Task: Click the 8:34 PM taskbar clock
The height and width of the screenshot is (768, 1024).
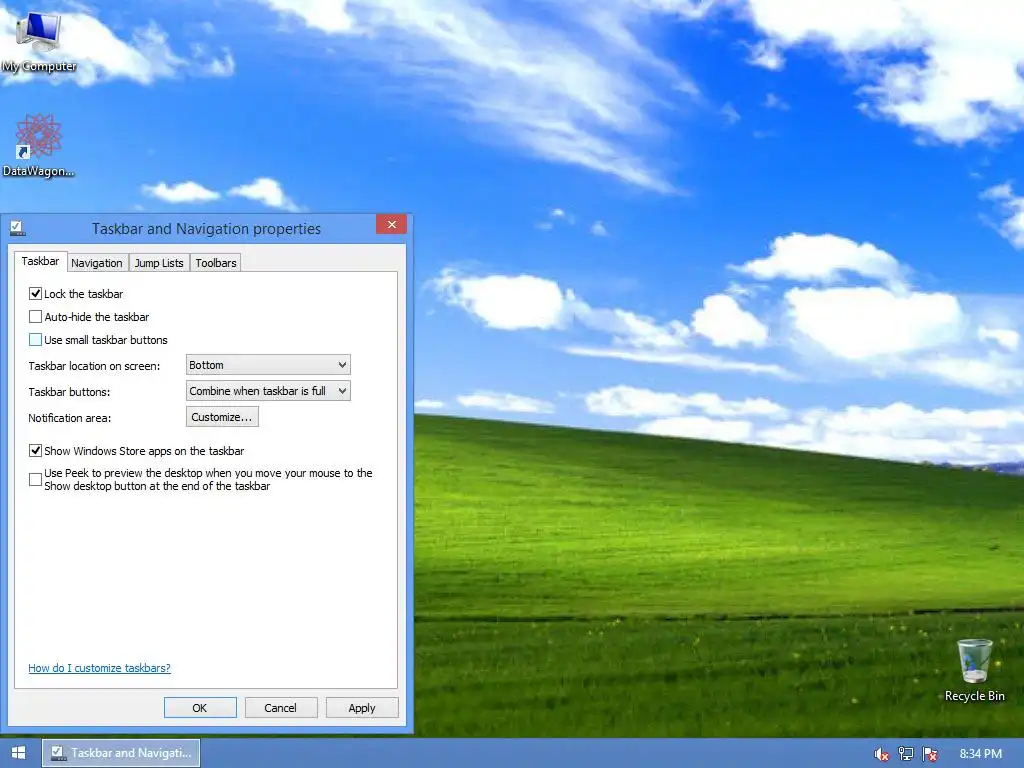Action: pos(980,754)
